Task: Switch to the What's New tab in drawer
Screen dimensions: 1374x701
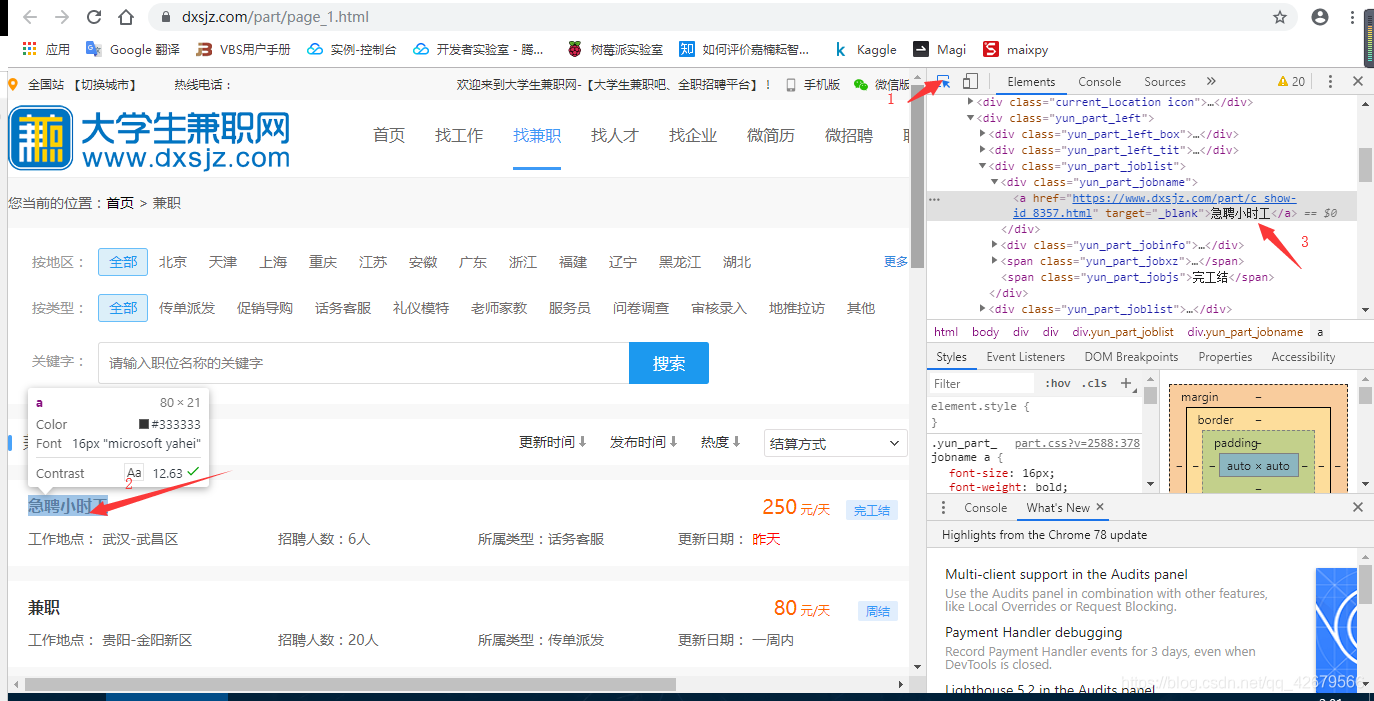Action: coord(1055,507)
